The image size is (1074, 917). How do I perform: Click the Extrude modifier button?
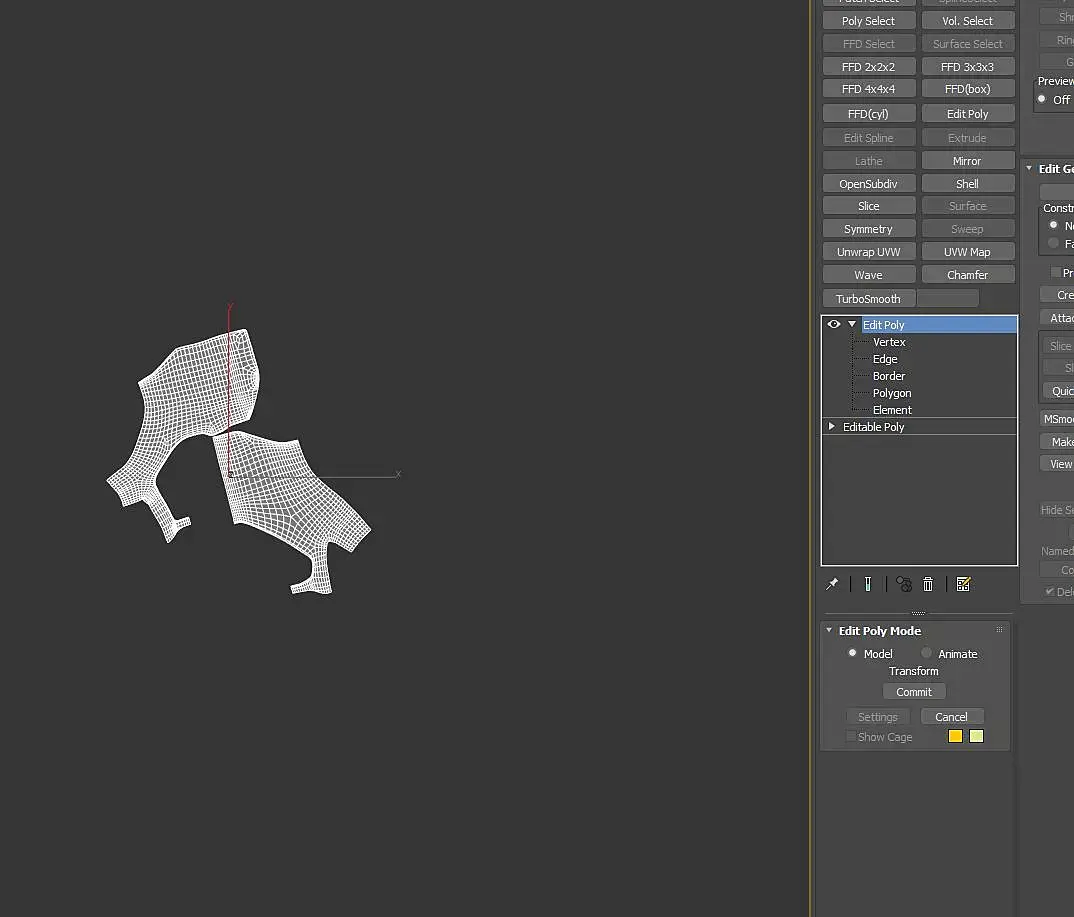click(968, 138)
